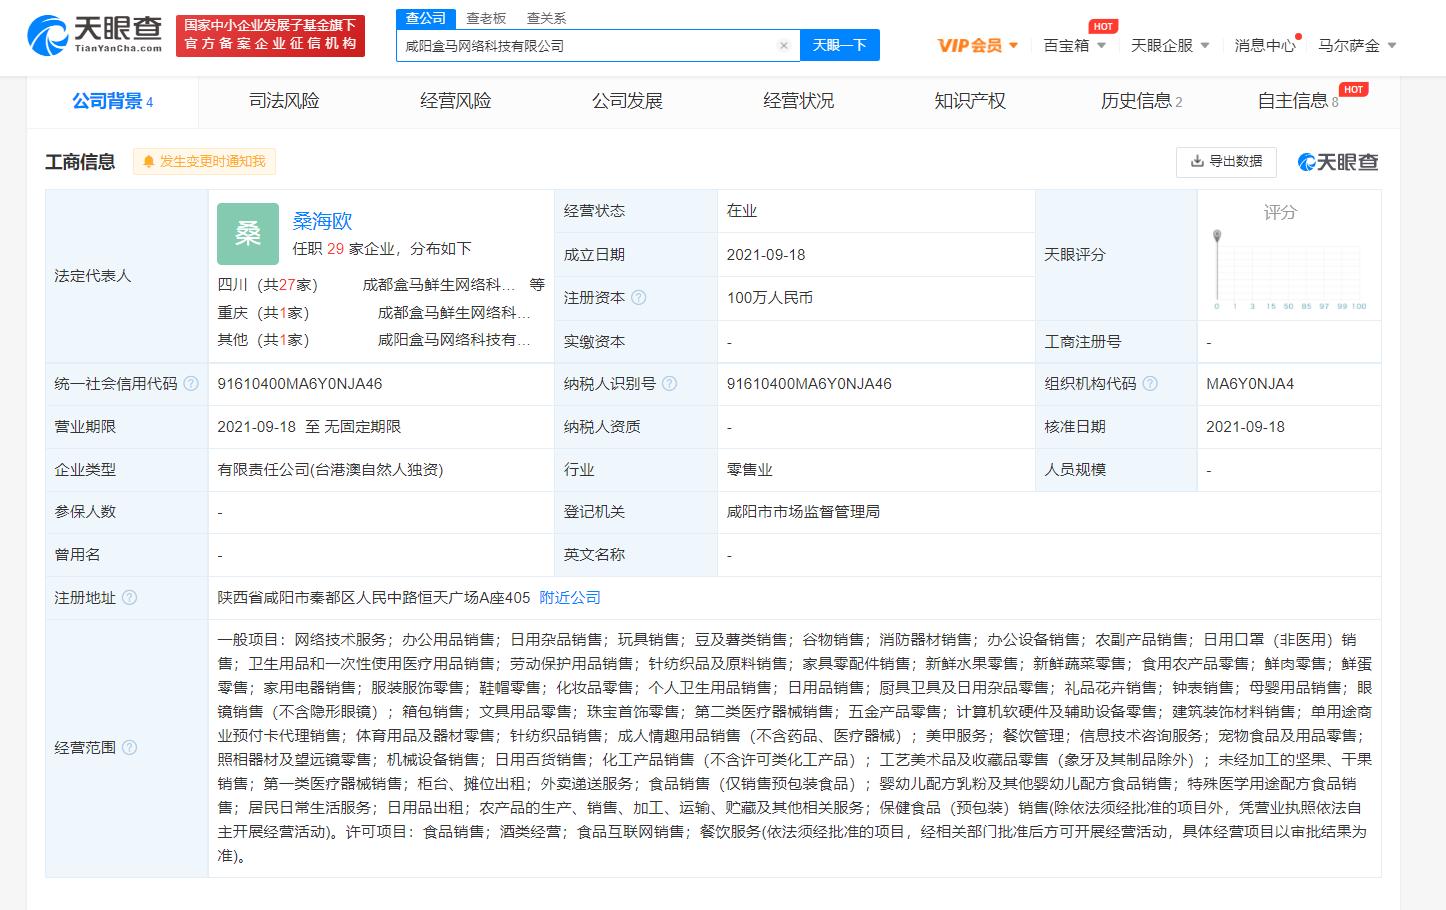Clear the search box with the X icon
Screen dimensions: 1446x910
783,46
